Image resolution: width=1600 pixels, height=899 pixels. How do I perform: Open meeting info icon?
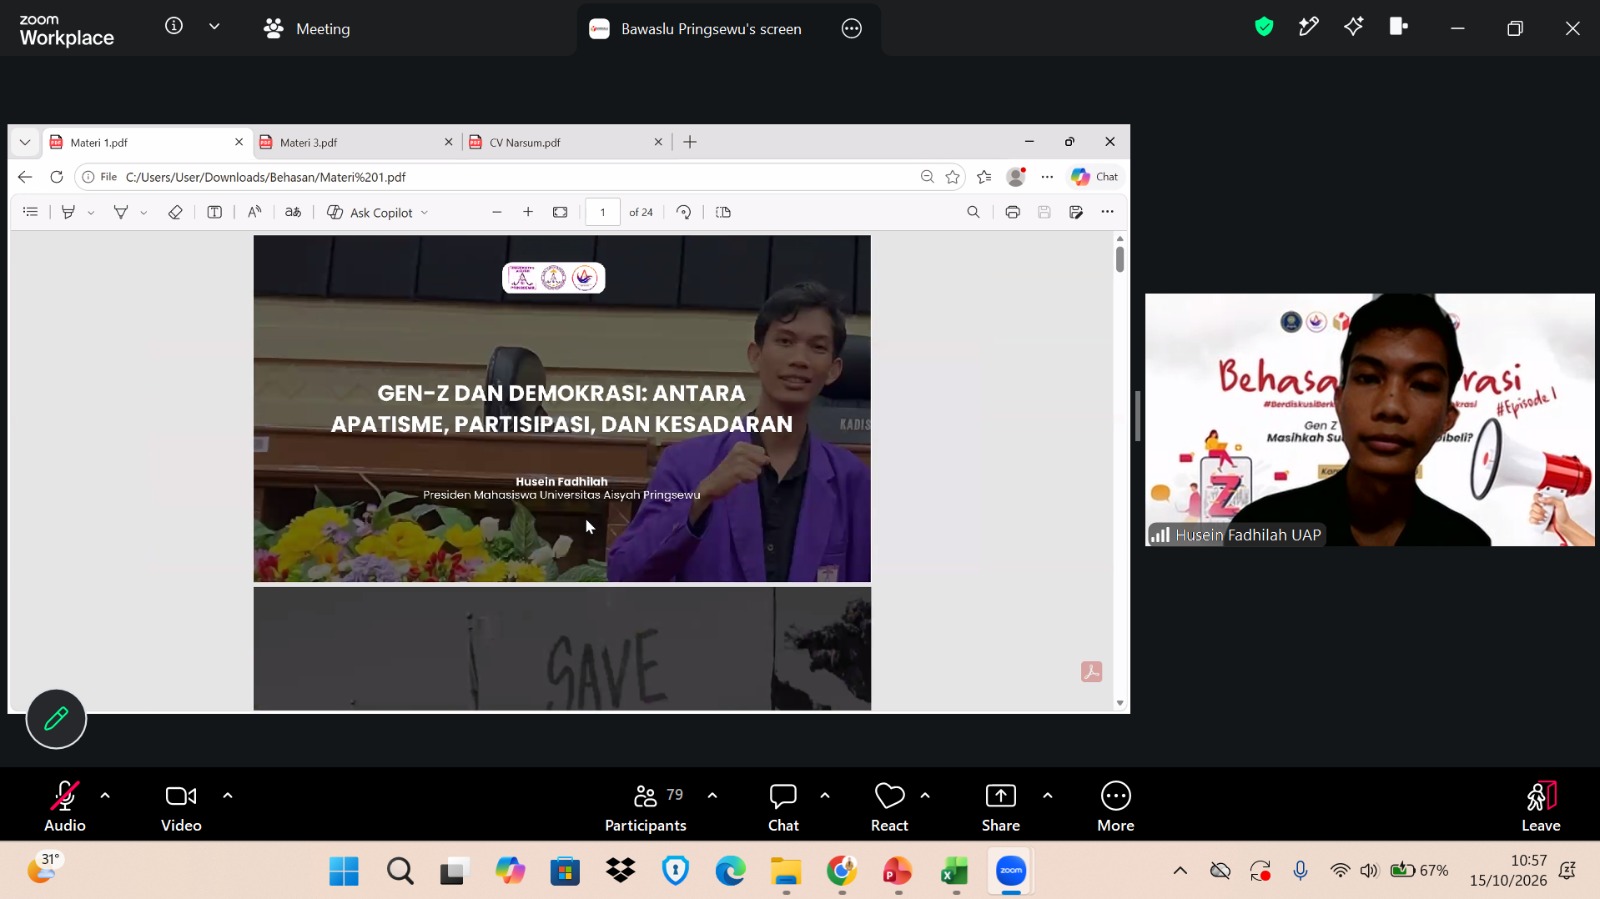coord(174,26)
